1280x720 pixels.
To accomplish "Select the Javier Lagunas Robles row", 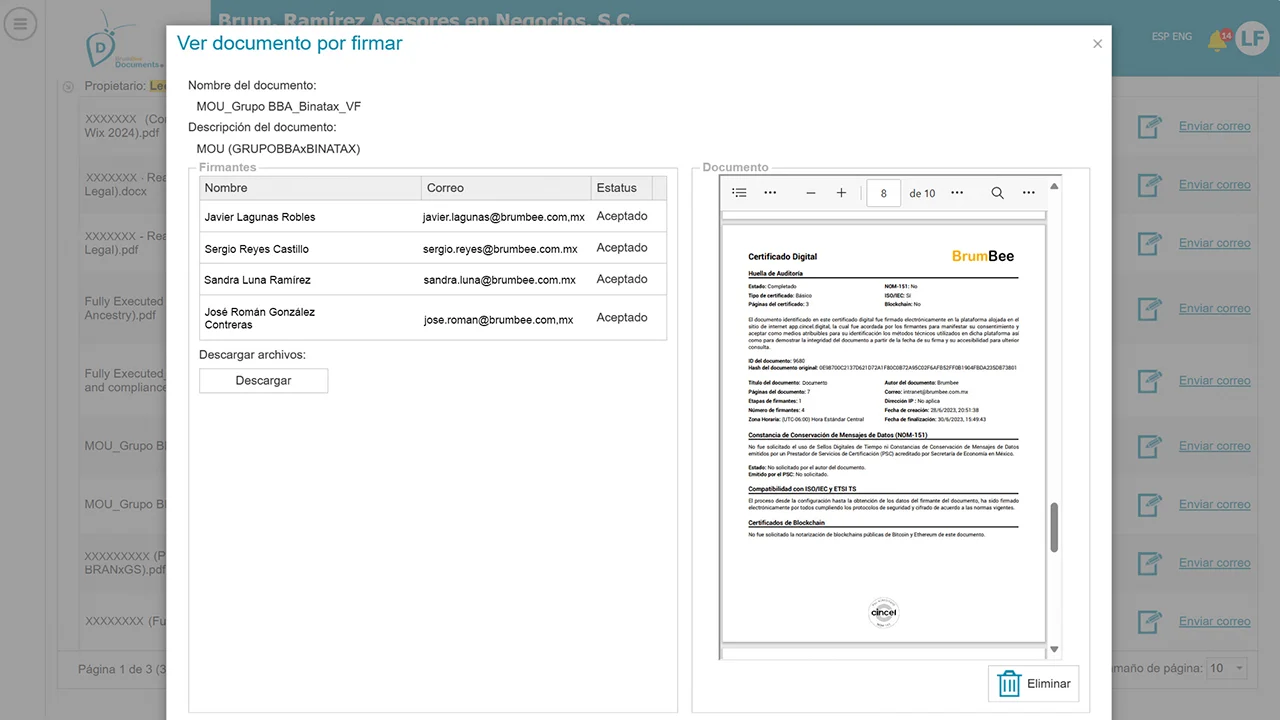I will pos(433,216).
